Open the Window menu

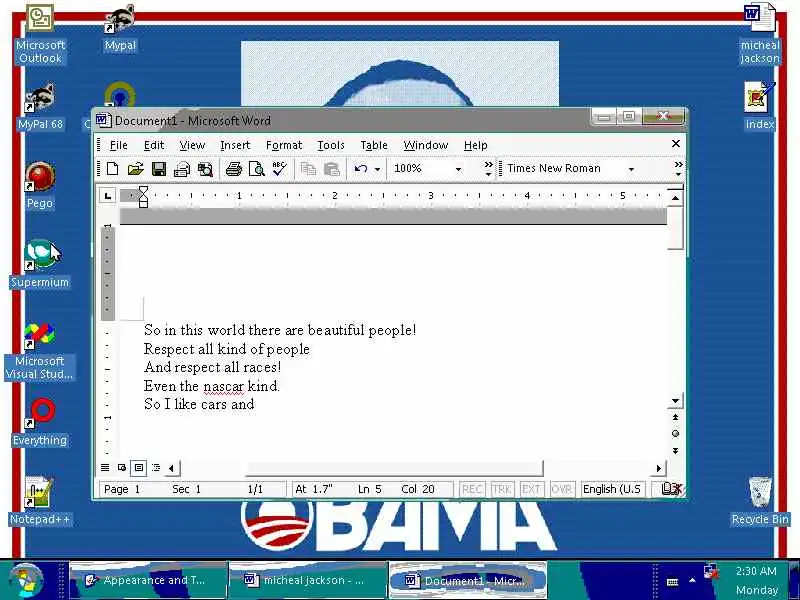pos(426,145)
